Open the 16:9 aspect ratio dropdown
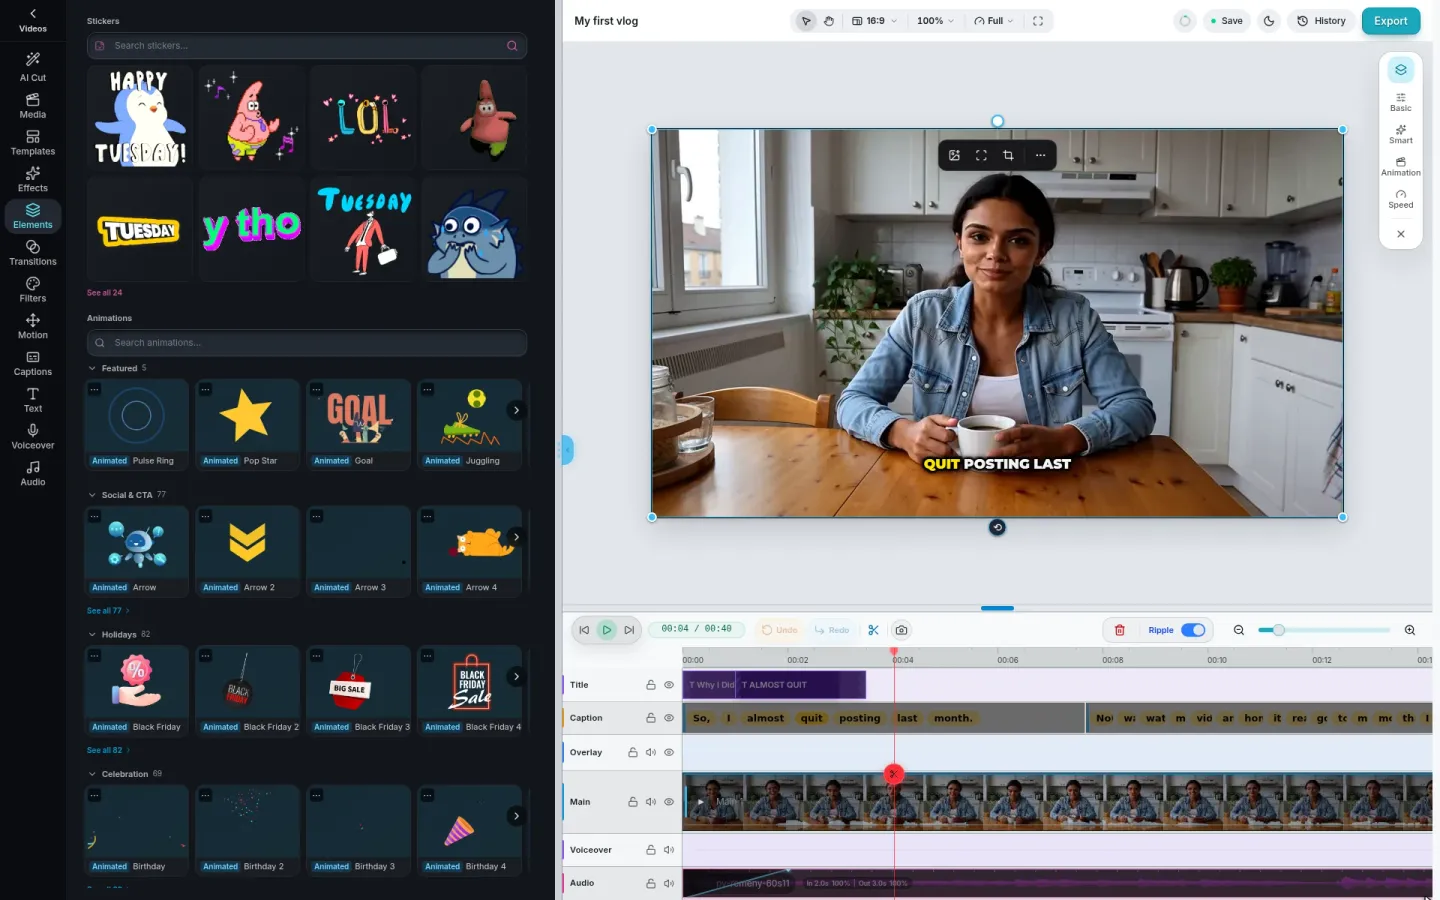 tap(875, 21)
